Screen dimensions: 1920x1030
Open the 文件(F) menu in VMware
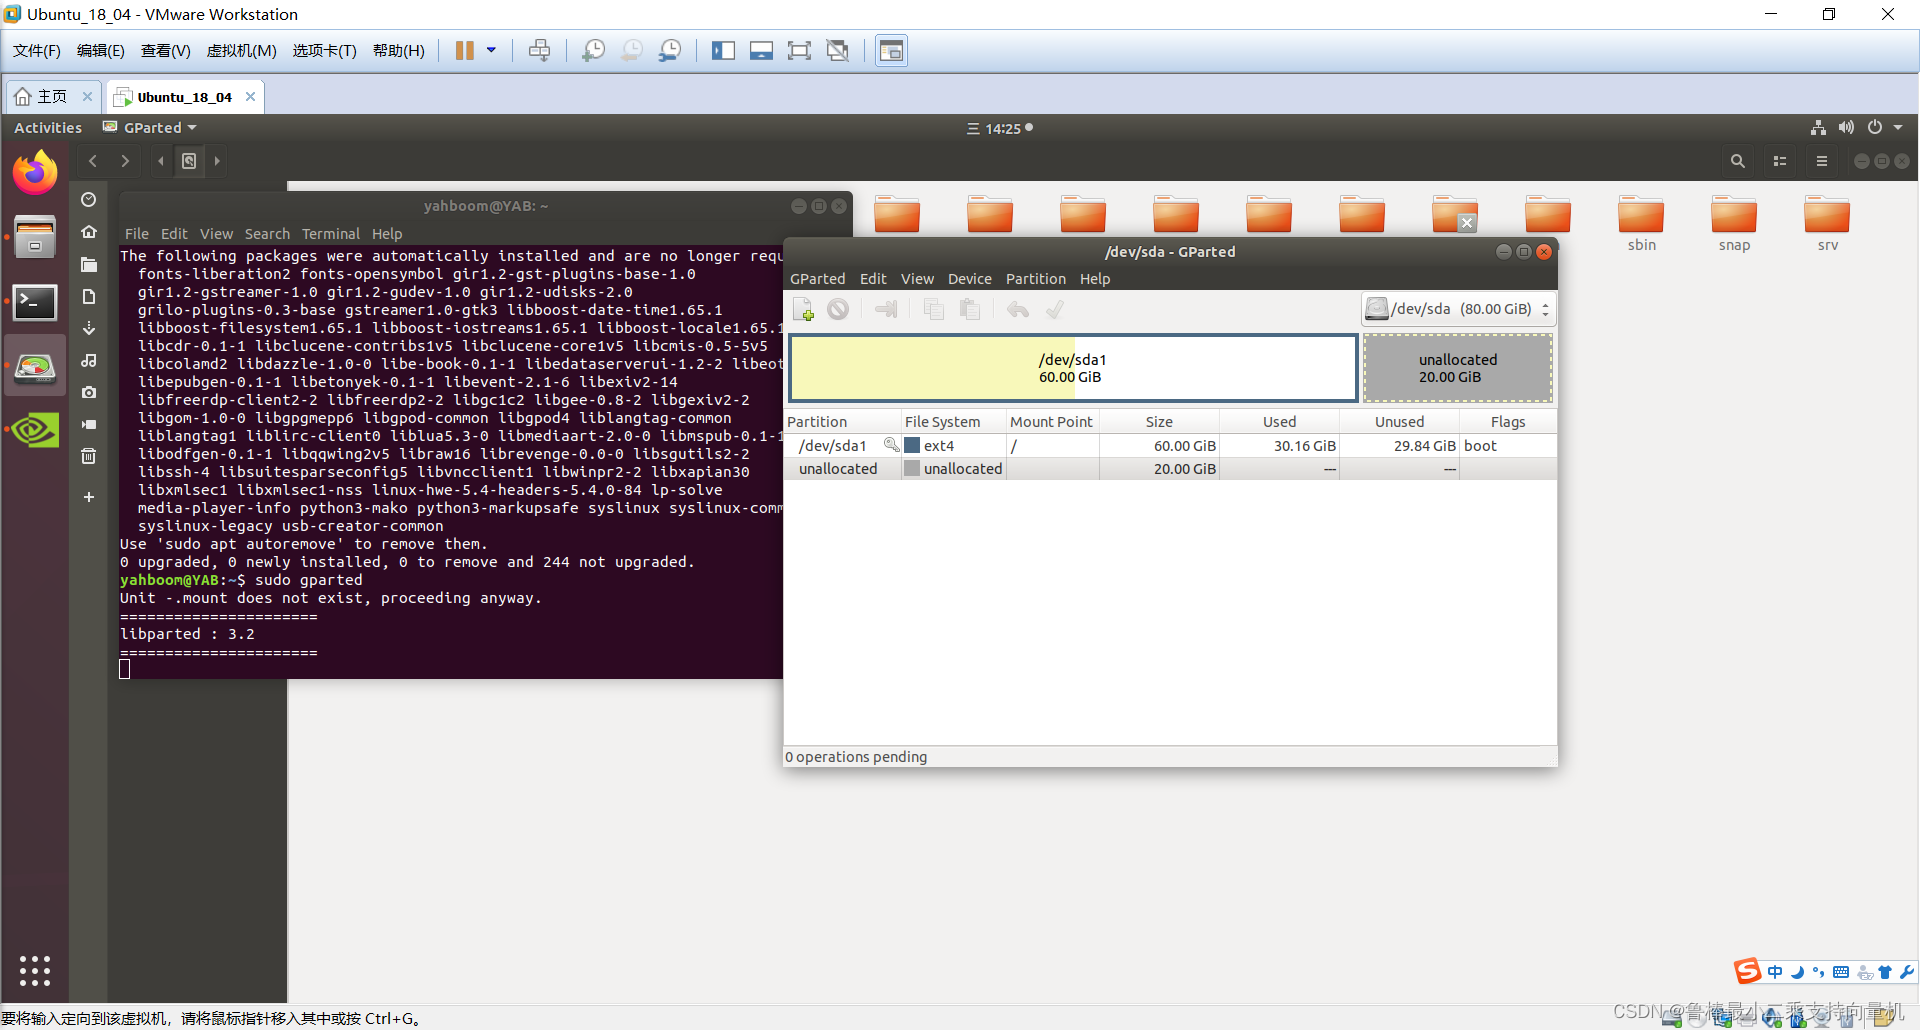click(x=37, y=51)
